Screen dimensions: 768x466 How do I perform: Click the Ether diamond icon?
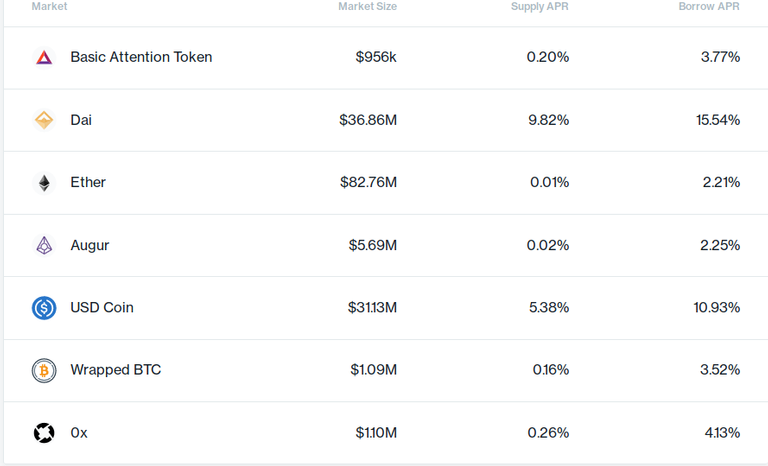[x=44, y=183]
